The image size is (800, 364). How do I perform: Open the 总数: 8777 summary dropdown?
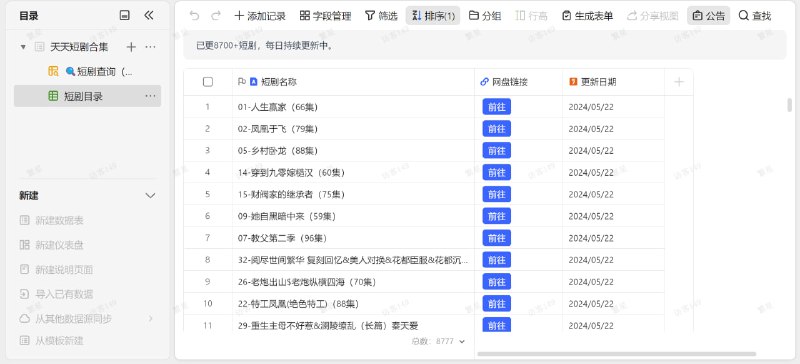tap(438, 341)
